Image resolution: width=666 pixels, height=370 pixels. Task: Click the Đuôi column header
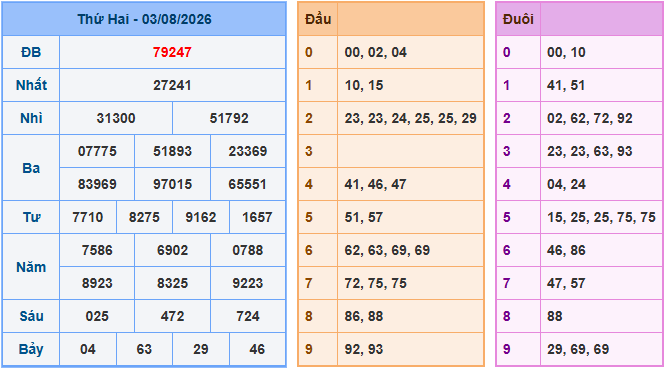tap(518, 19)
